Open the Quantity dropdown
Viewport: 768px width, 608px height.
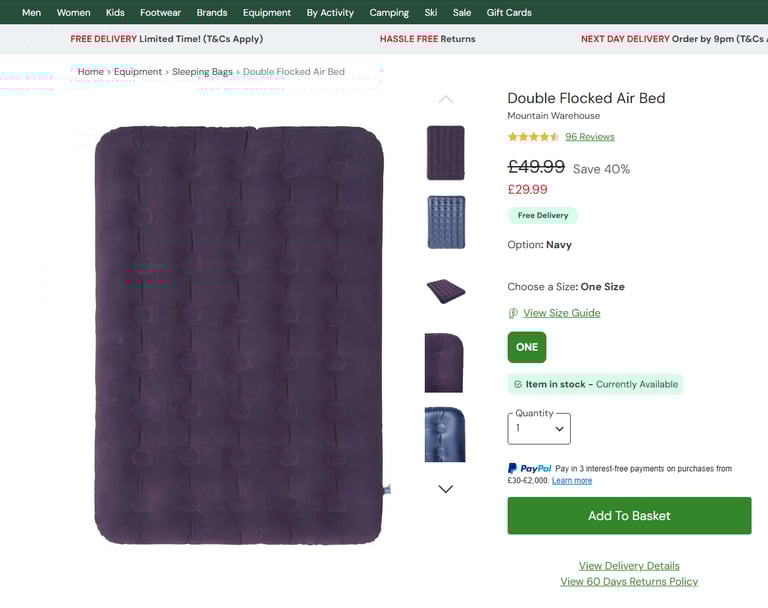(539, 429)
